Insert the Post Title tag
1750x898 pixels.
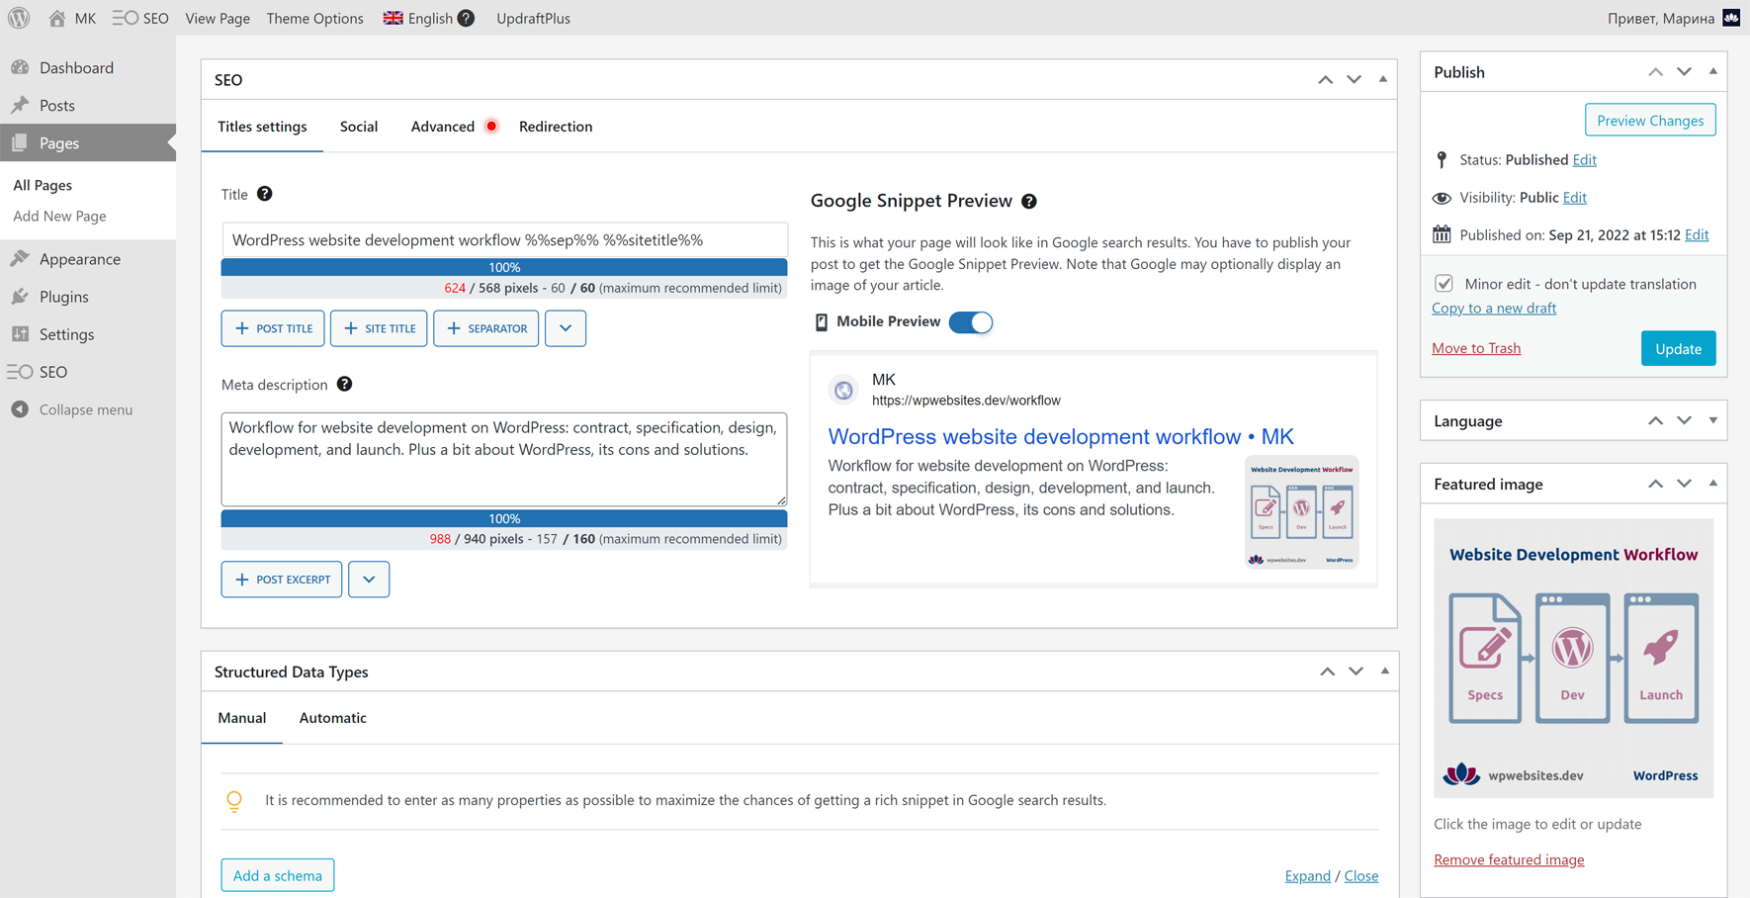coord(273,328)
